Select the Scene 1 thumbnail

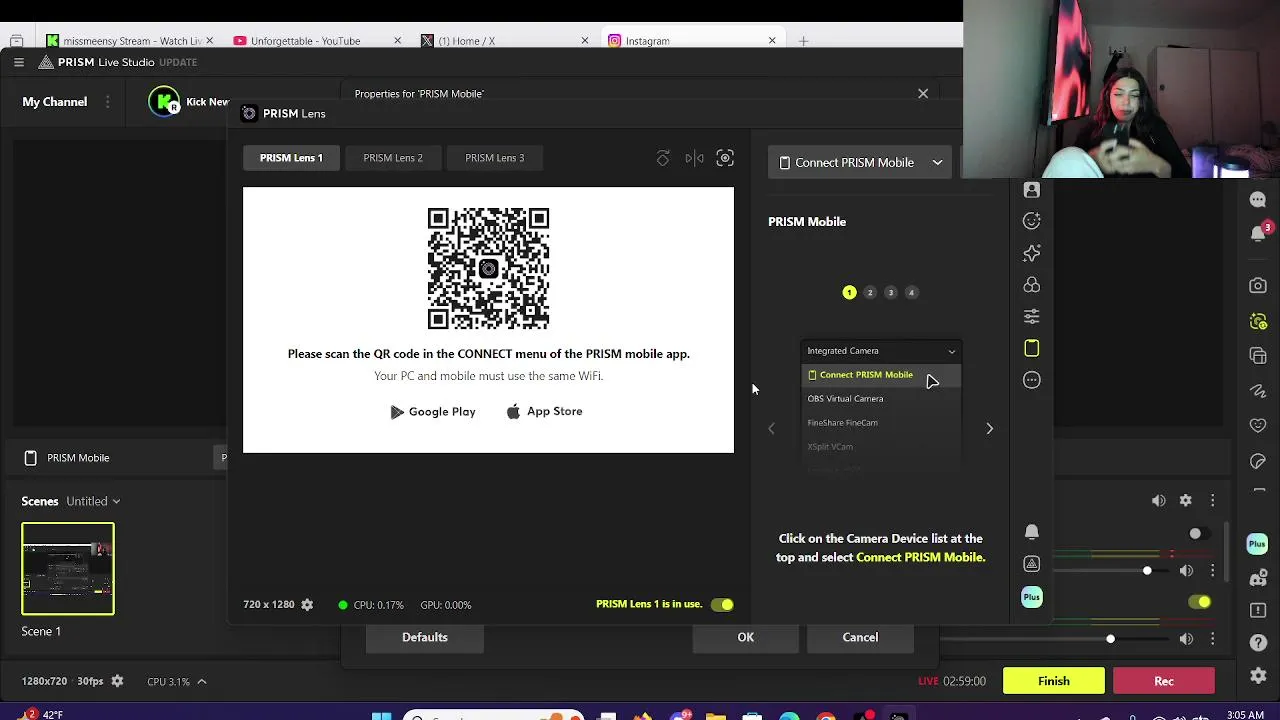click(68, 569)
